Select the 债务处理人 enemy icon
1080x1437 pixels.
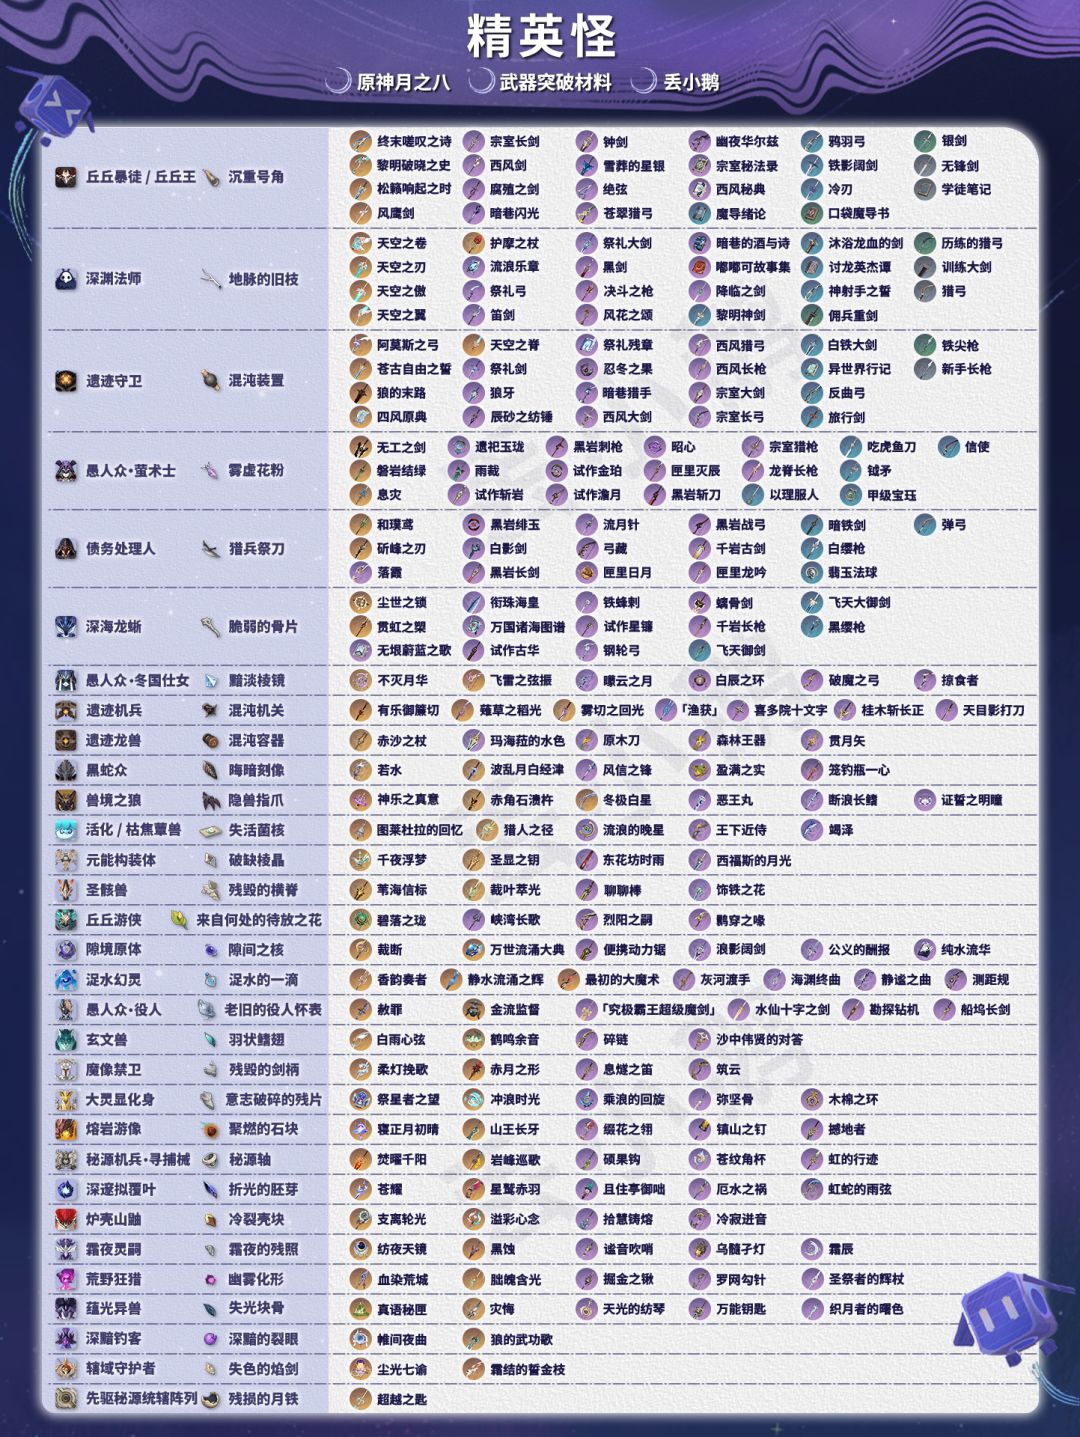tap(66, 548)
